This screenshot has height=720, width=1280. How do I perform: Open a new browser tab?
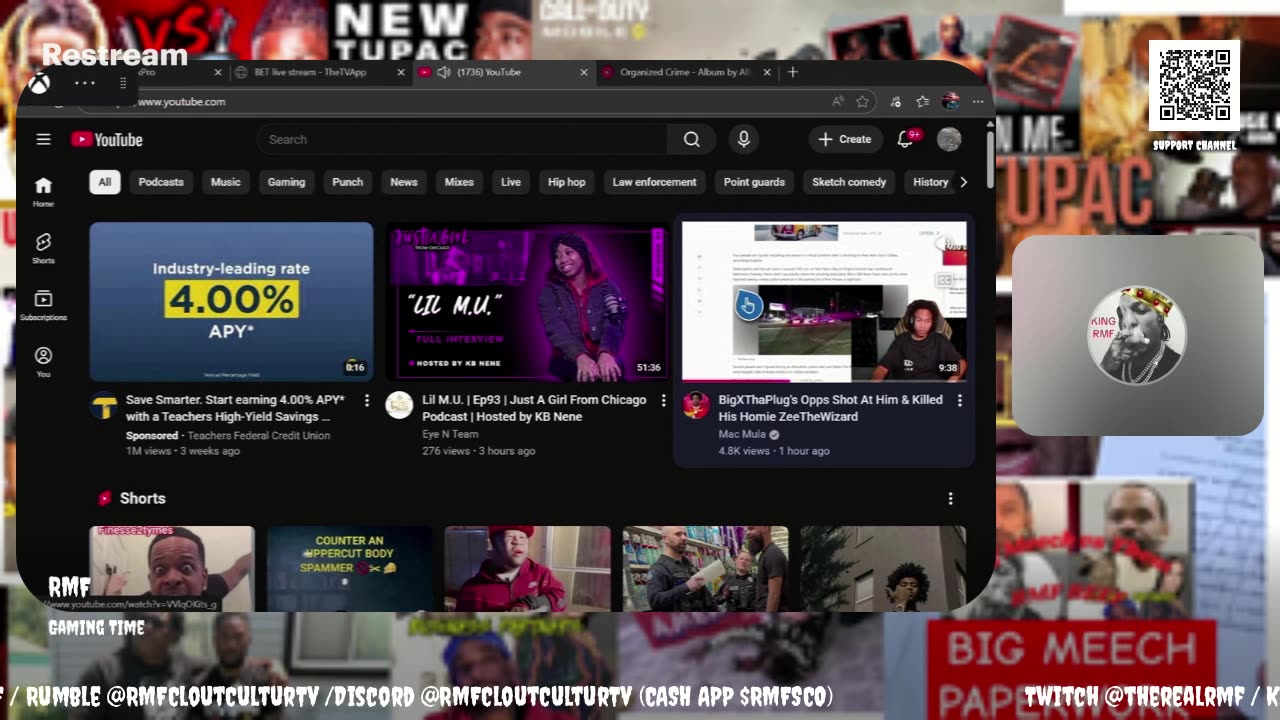point(793,72)
